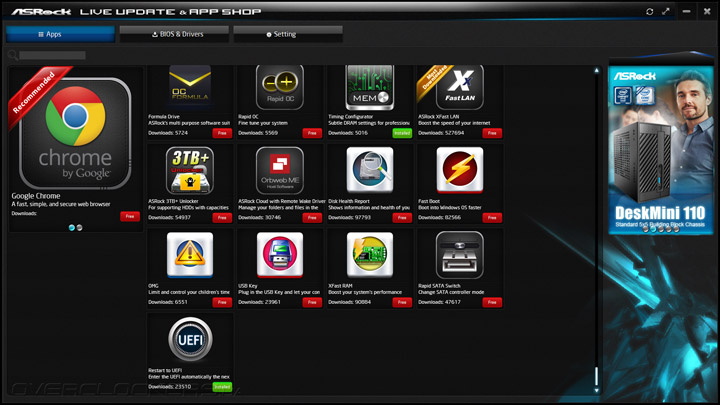This screenshot has height=405, width=720.
Task: Click the Google Chrome recommended app icon
Action: [x=75, y=133]
